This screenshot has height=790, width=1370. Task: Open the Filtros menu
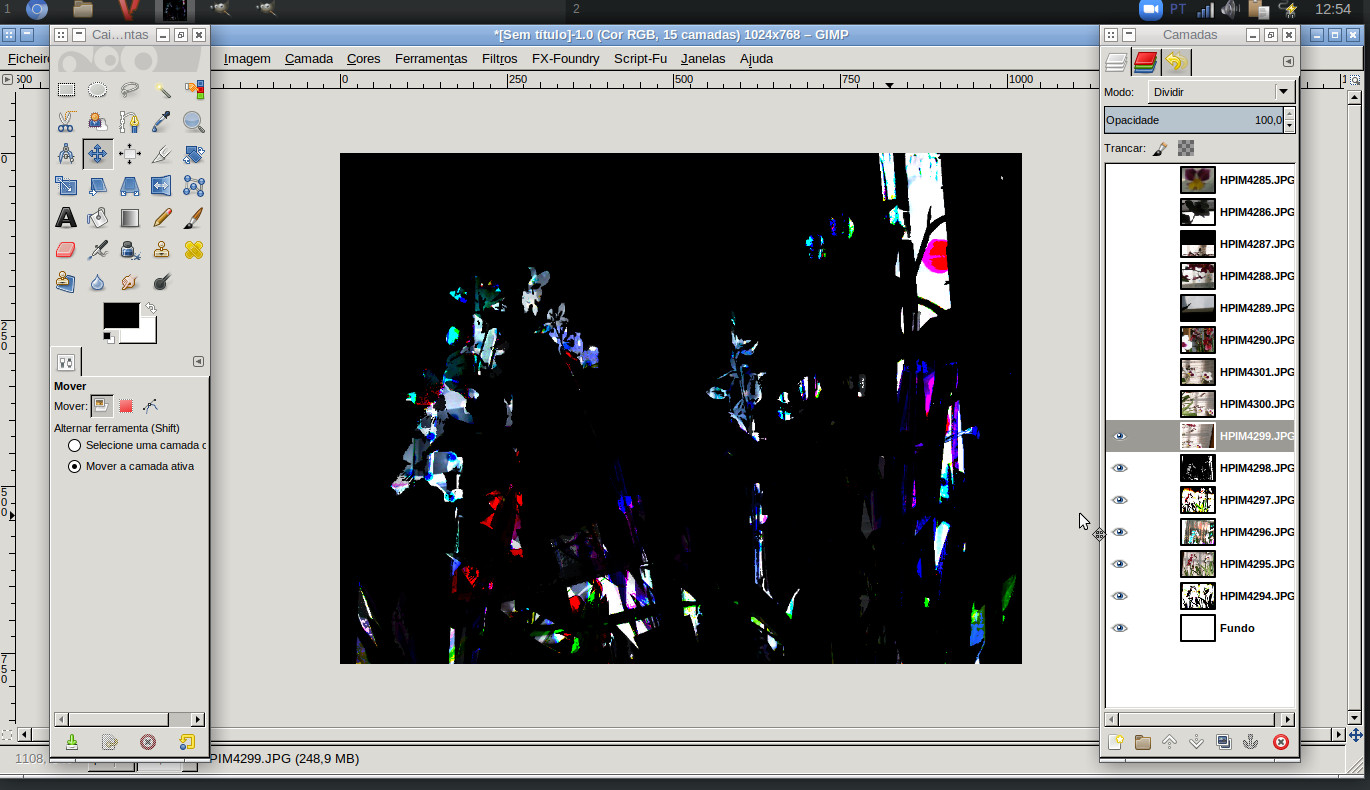pos(500,59)
